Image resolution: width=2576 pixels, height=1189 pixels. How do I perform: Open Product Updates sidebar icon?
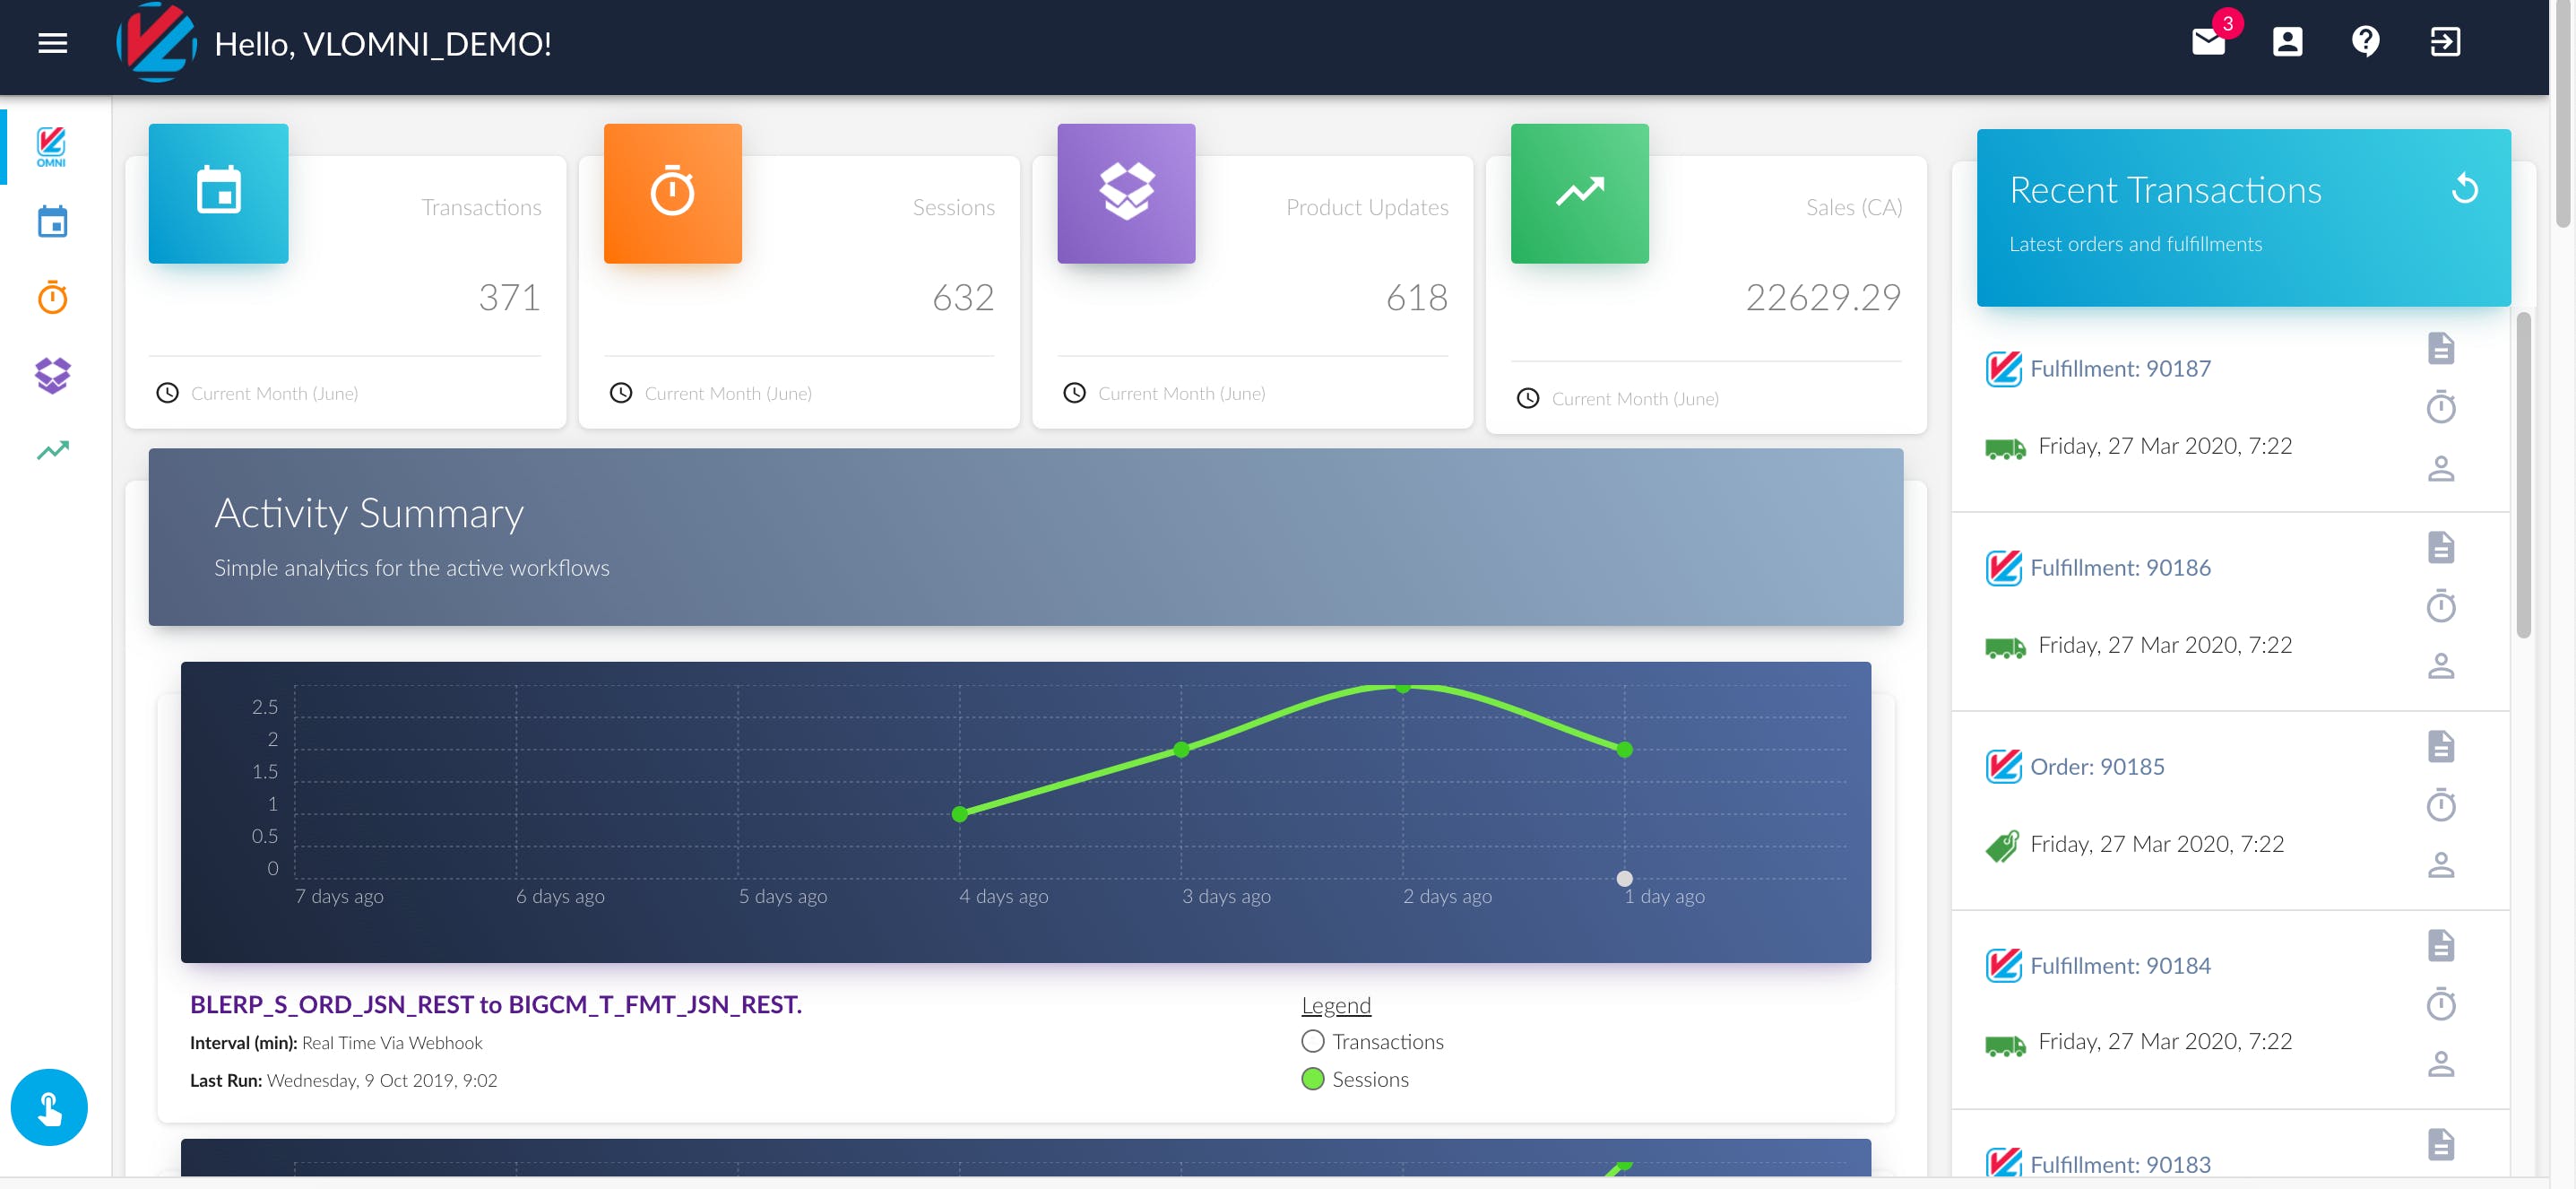pyautogui.click(x=52, y=375)
